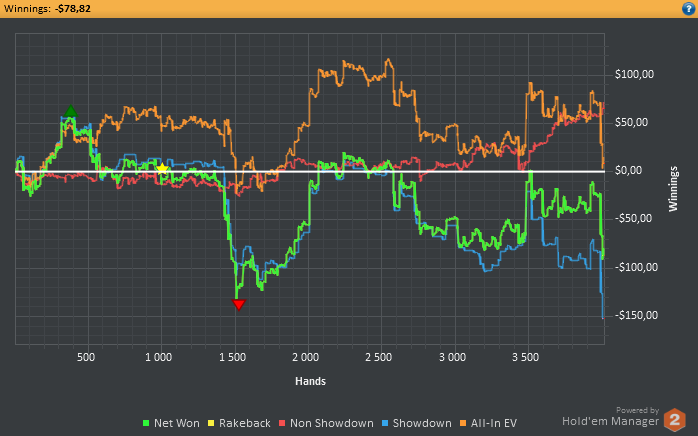Click the Winnings y-axis title
This screenshot has height=436, width=698.
[673, 189]
